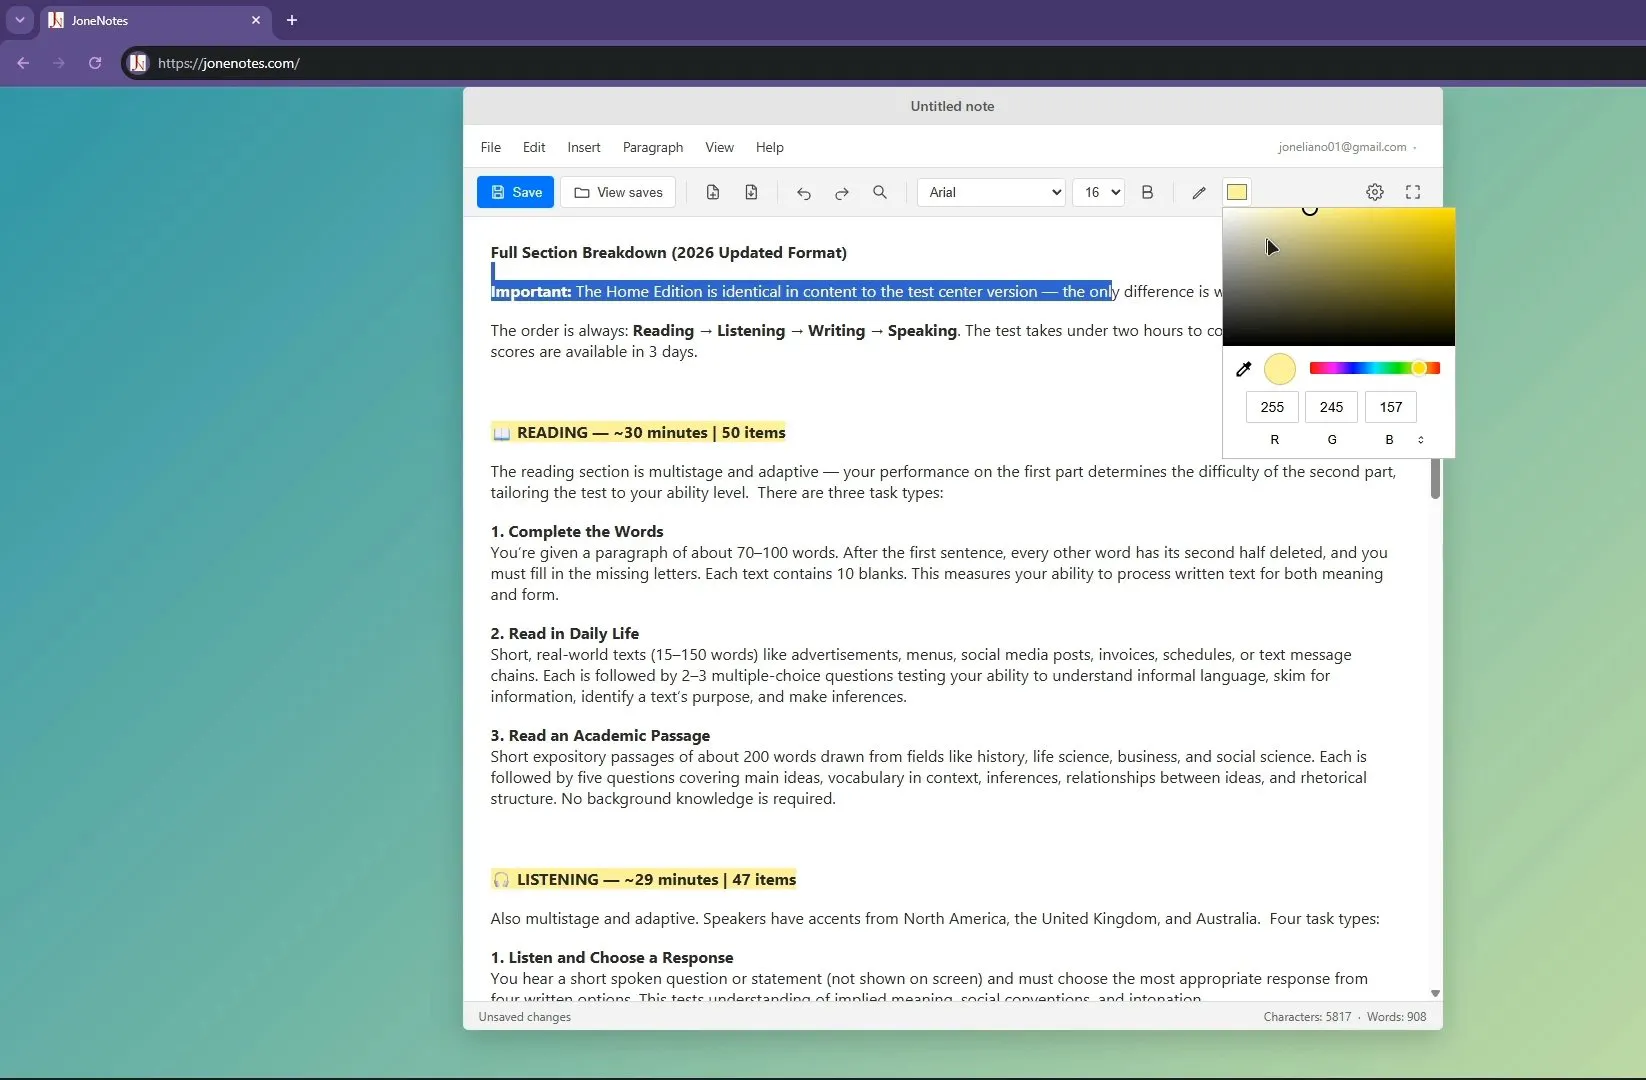This screenshot has width=1646, height=1080.
Task: Open the Edit menu
Action: (x=534, y=147)
